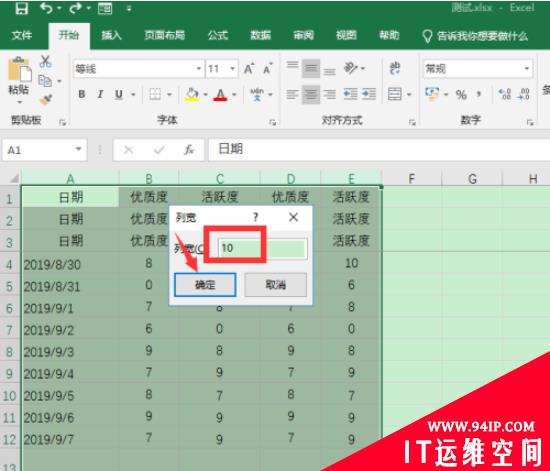Open the 公式 ribbon tab

217,35
